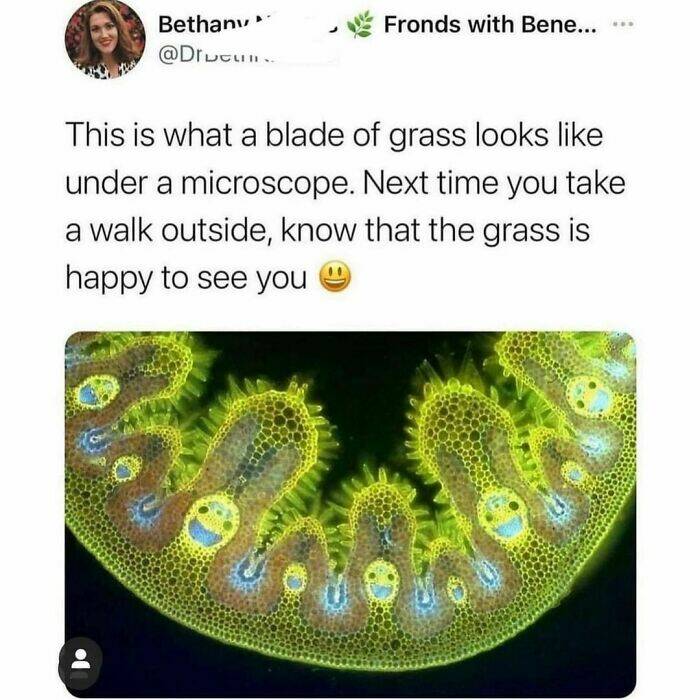Click the smiley cell near the photo's top-left corner
Image resolution: width=700 pixels, height=700 pixels.
(98, 392)
